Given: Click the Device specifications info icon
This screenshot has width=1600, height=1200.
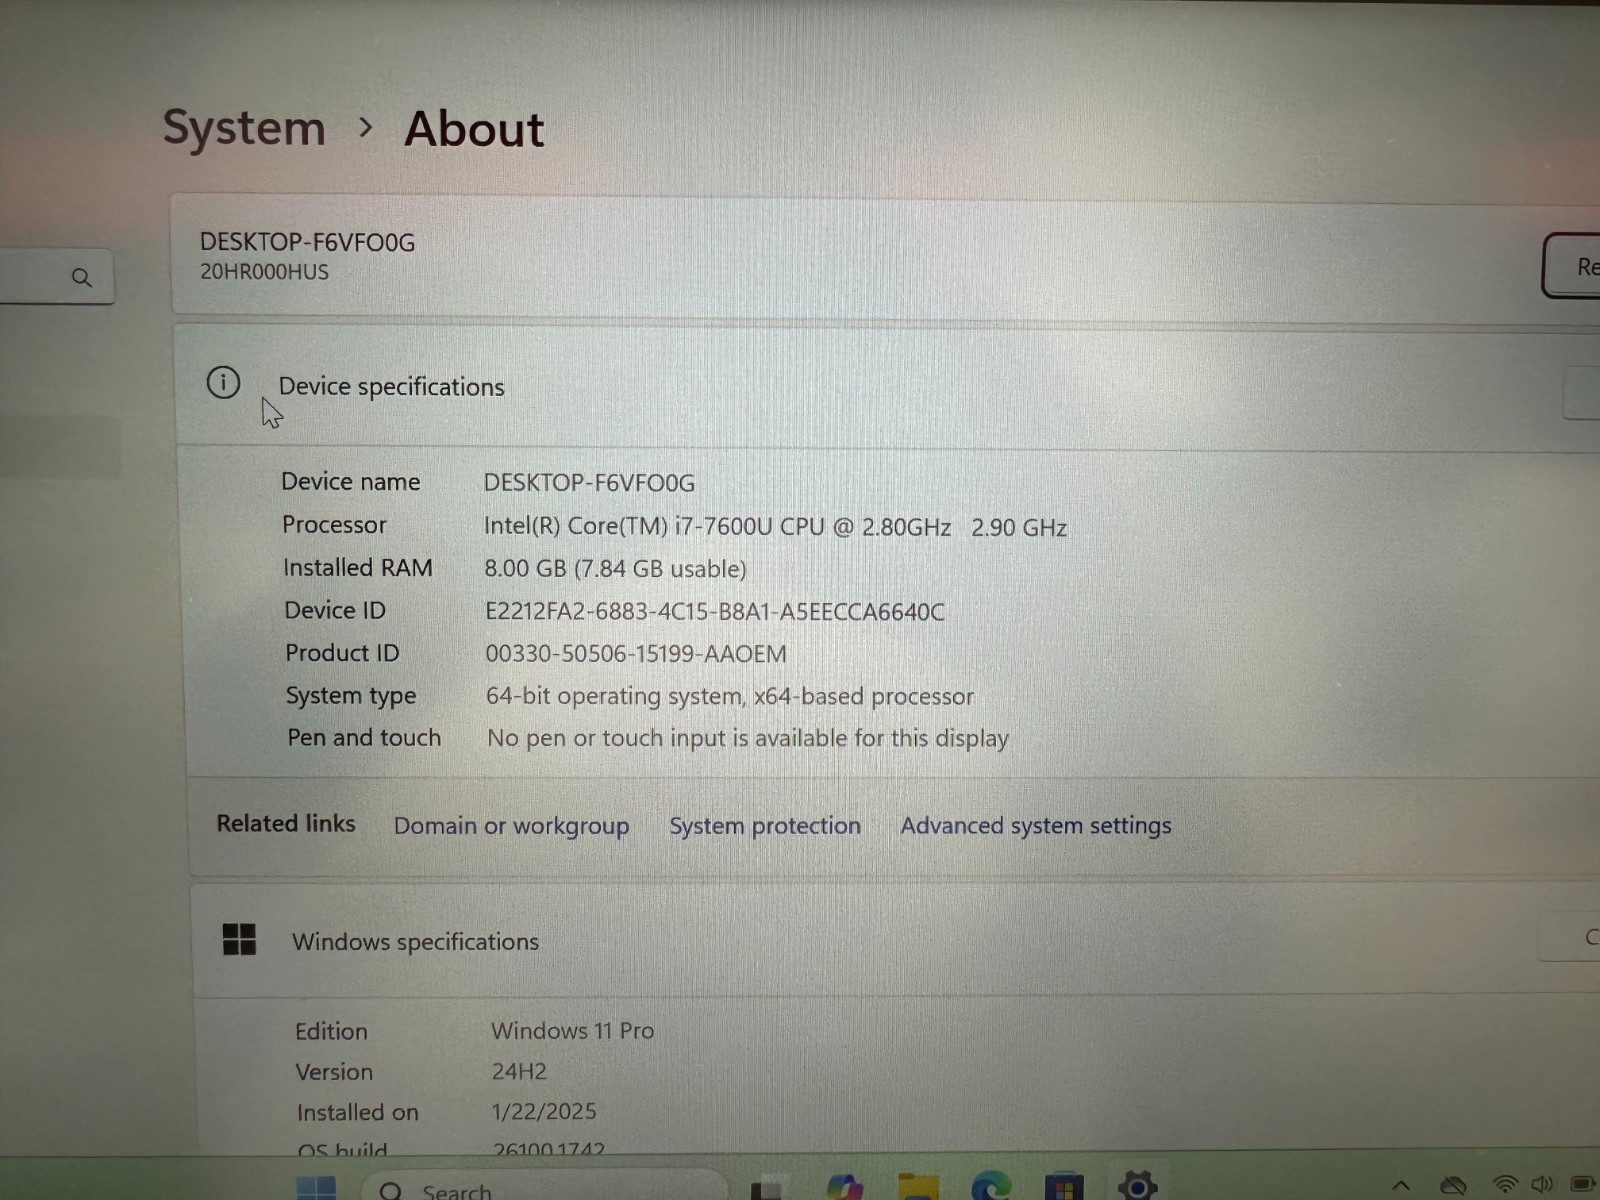Looking at the screenshot, I should pos(223,382).
